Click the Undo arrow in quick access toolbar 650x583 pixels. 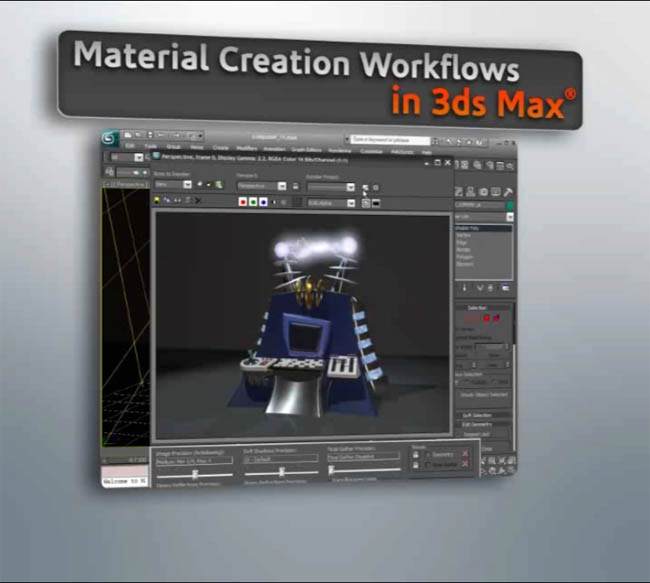(161, 135)
